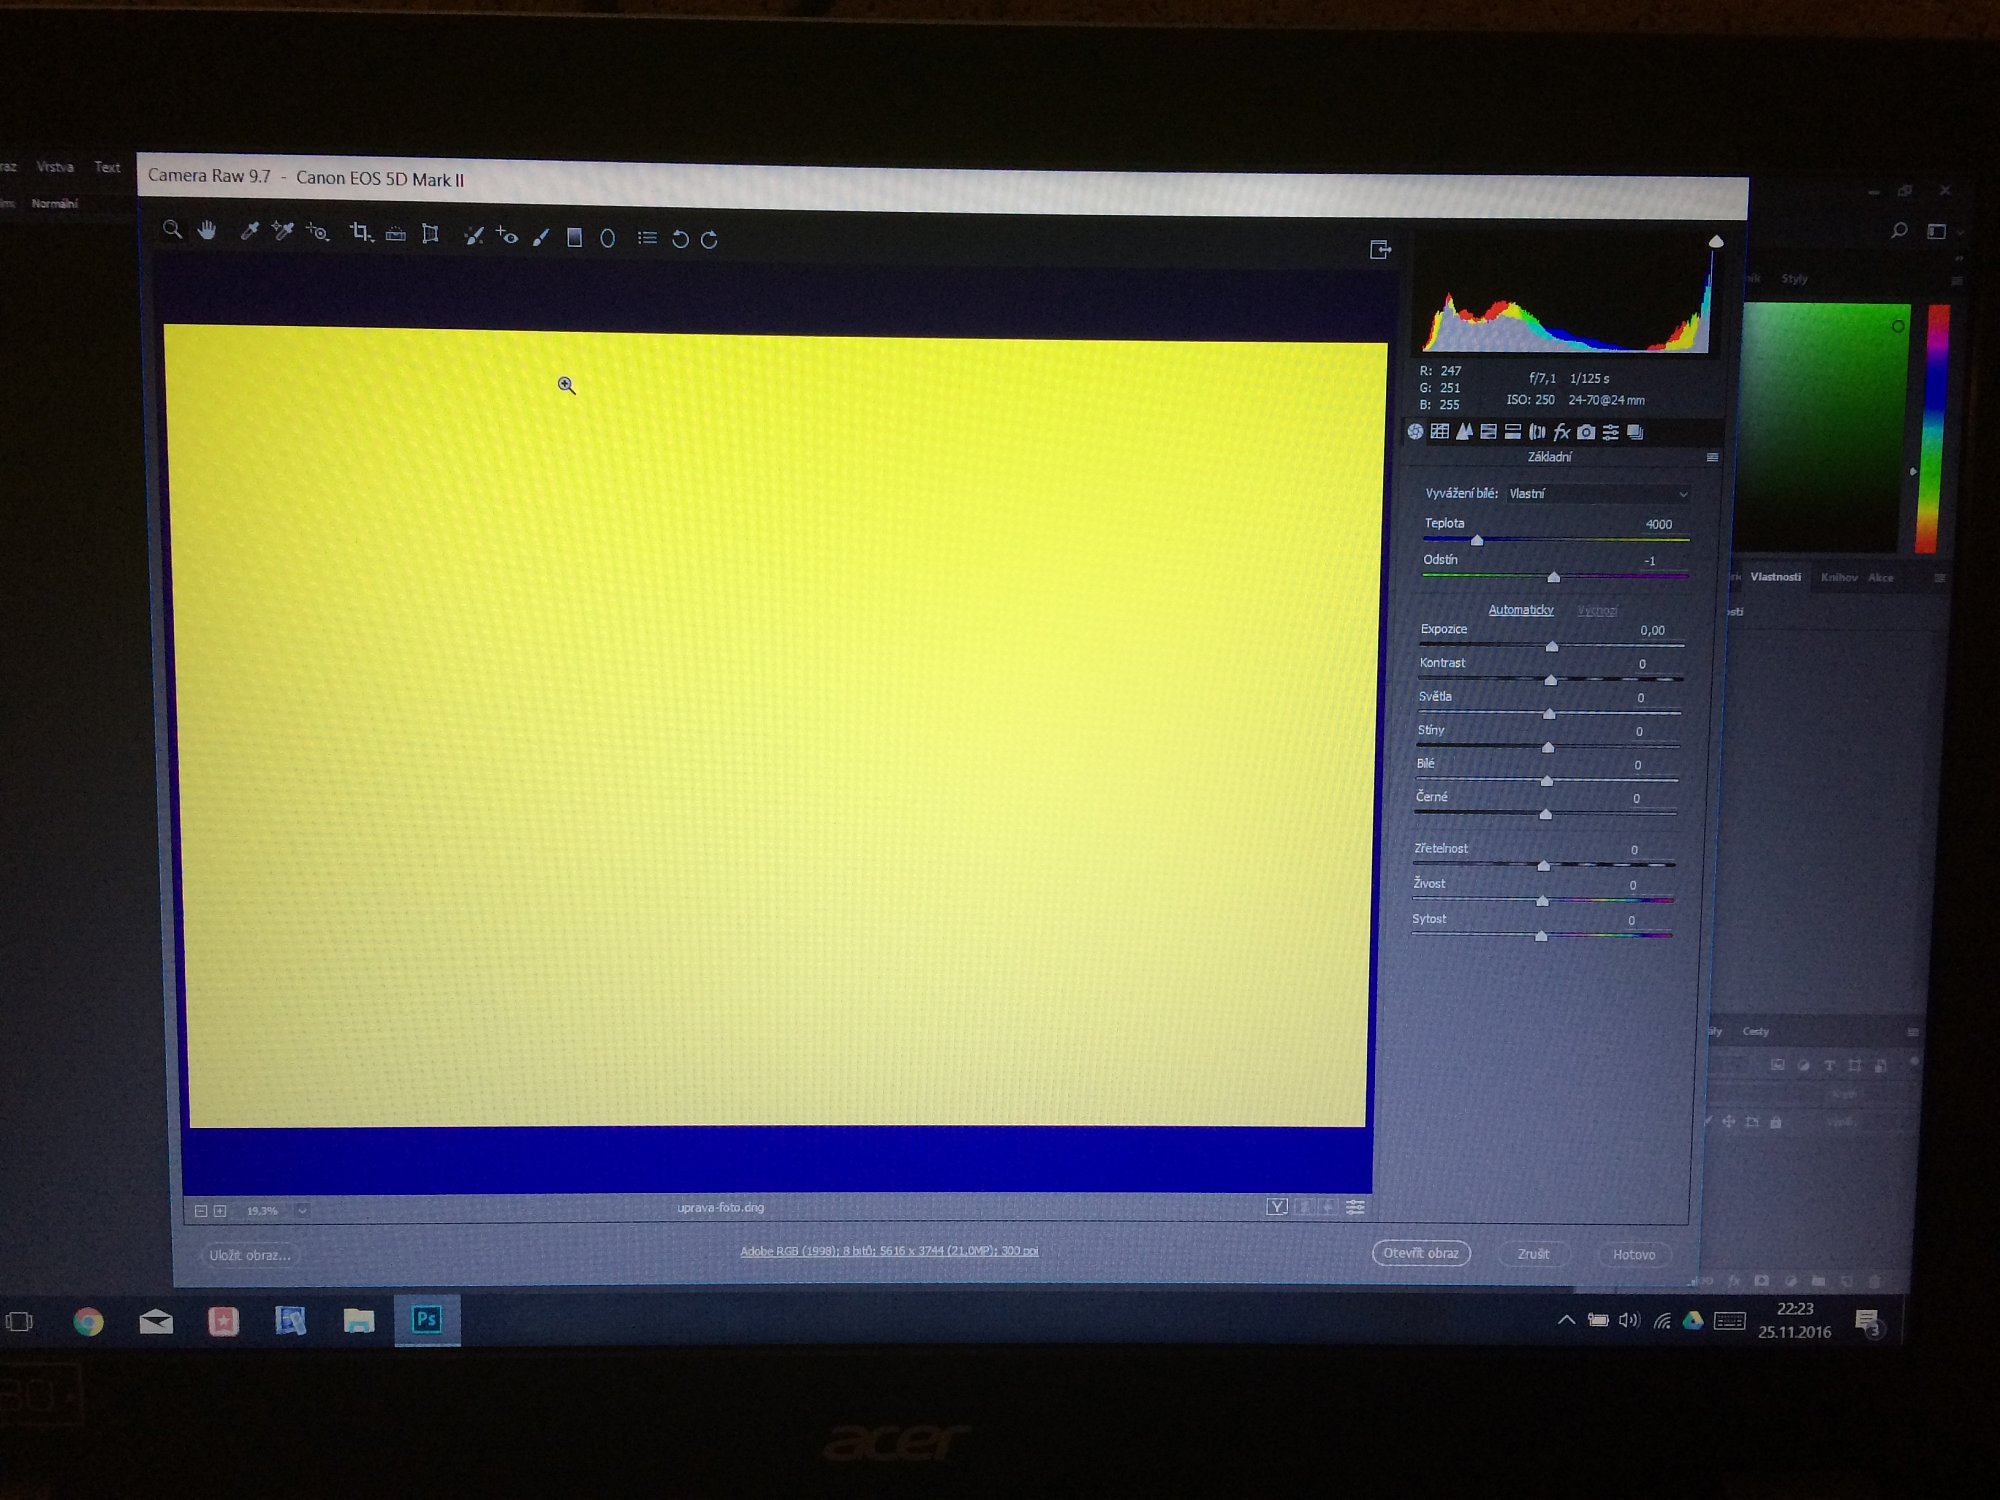
Task: Open workflow options Adobe RGB link
Action: 889,1251
